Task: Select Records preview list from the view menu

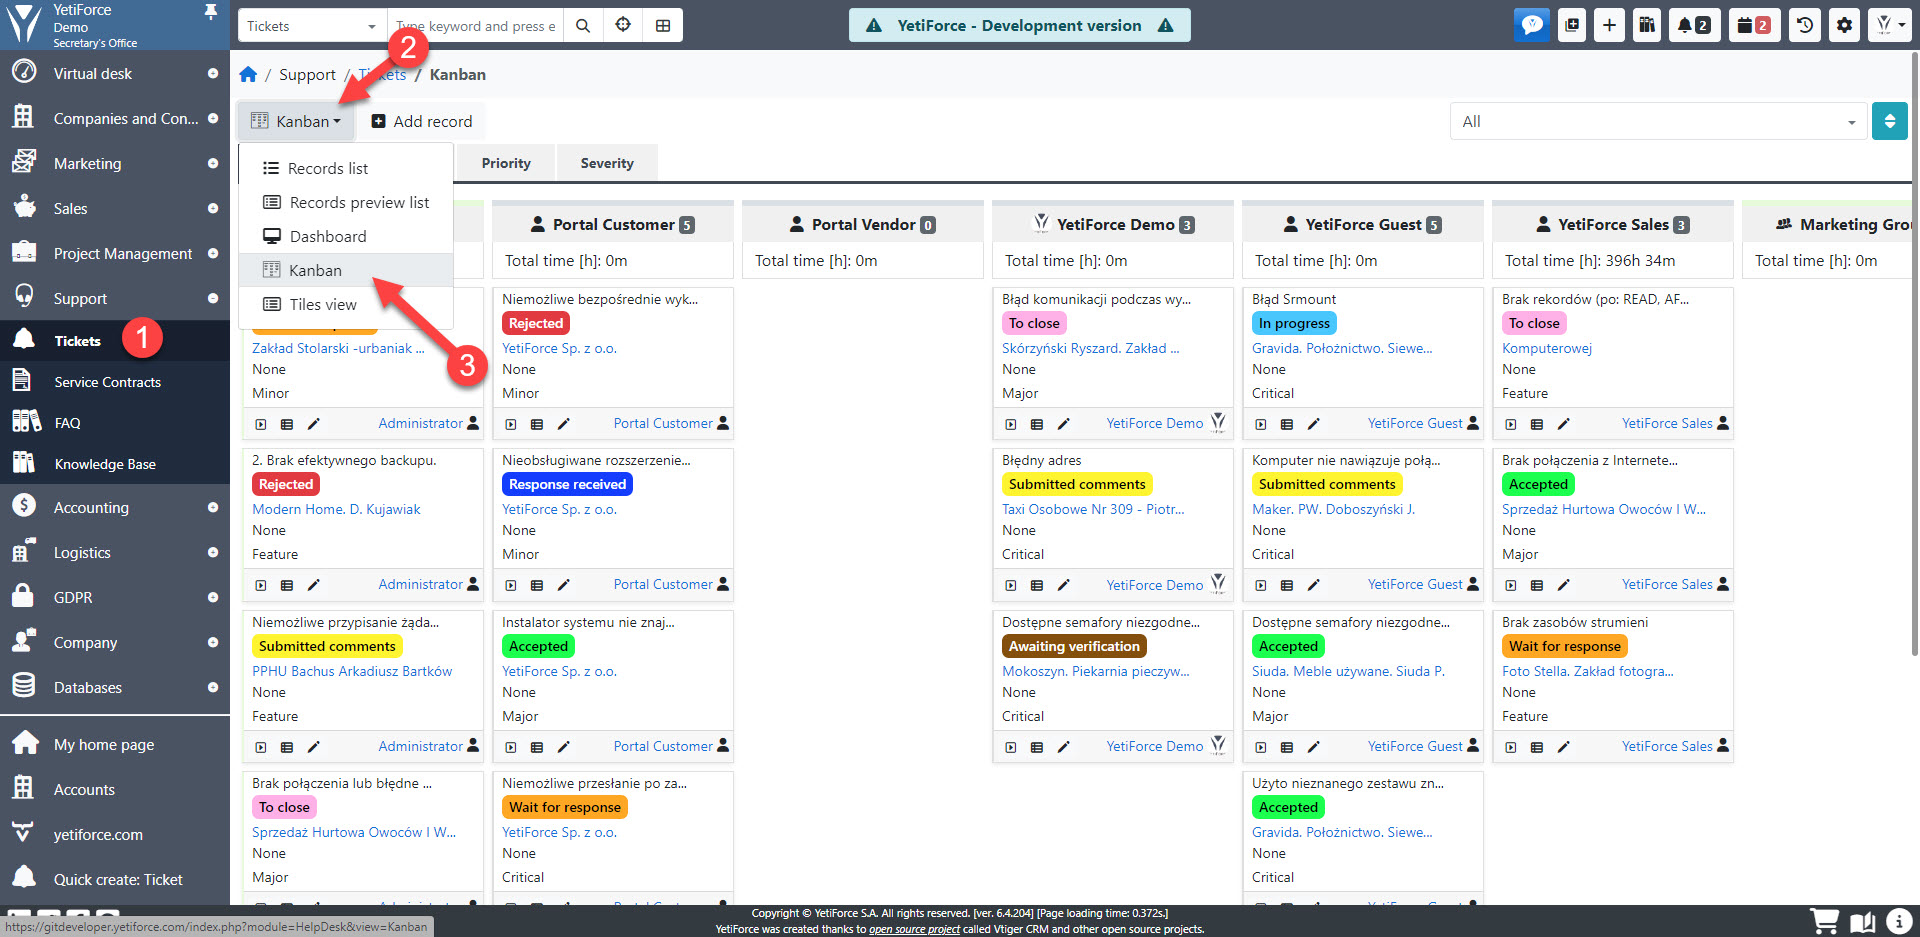Action: 346,202
